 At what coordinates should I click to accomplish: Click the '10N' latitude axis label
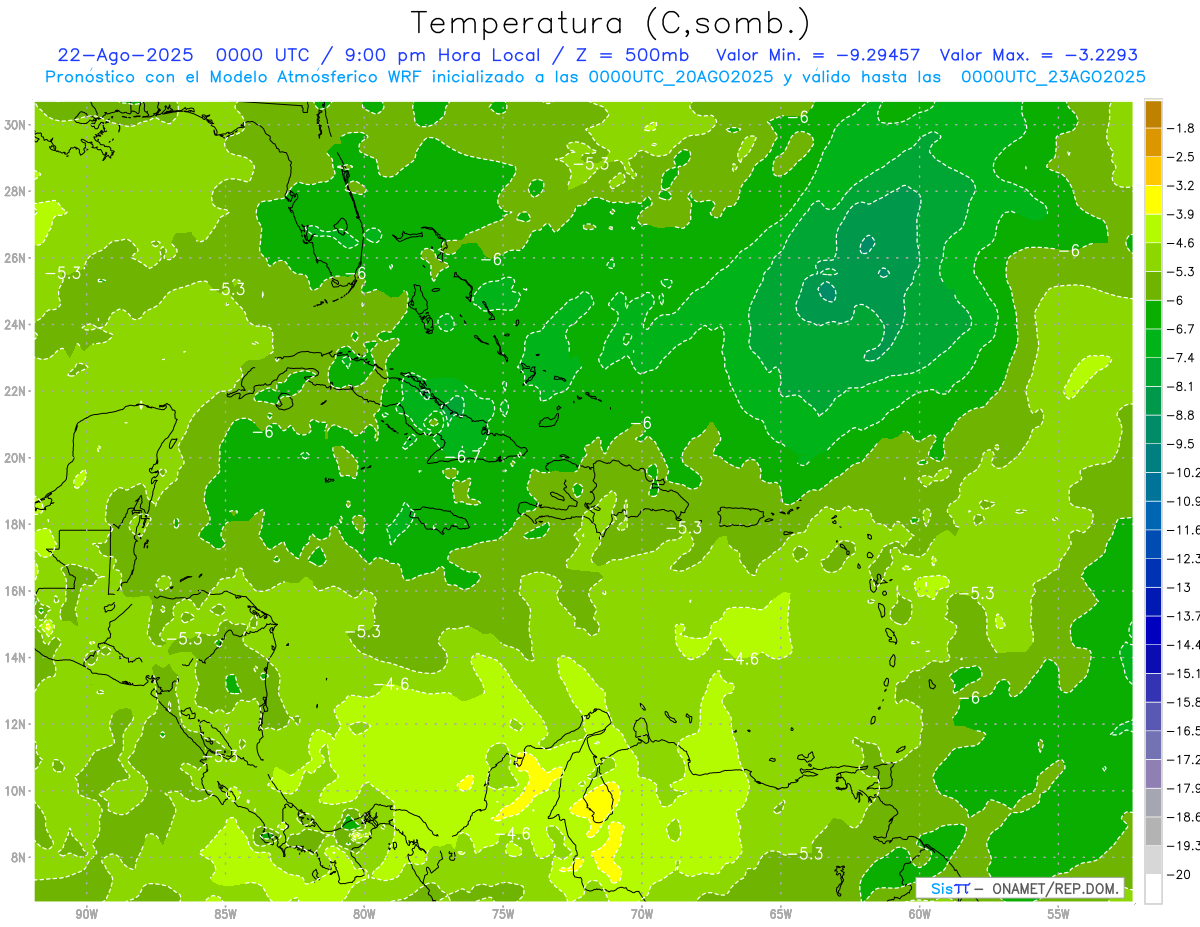17,791
